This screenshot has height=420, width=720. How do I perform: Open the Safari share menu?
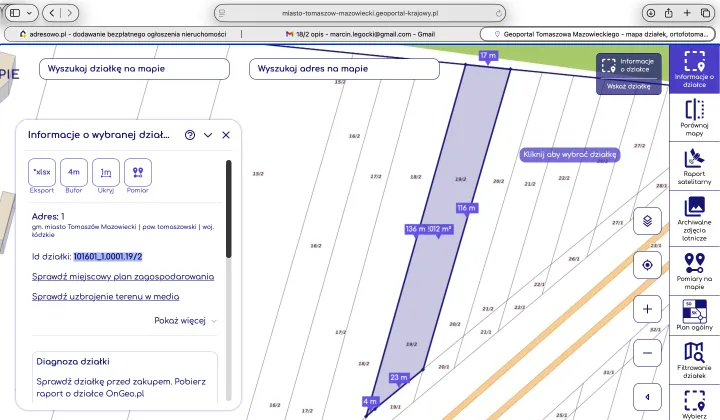point(669,13)
